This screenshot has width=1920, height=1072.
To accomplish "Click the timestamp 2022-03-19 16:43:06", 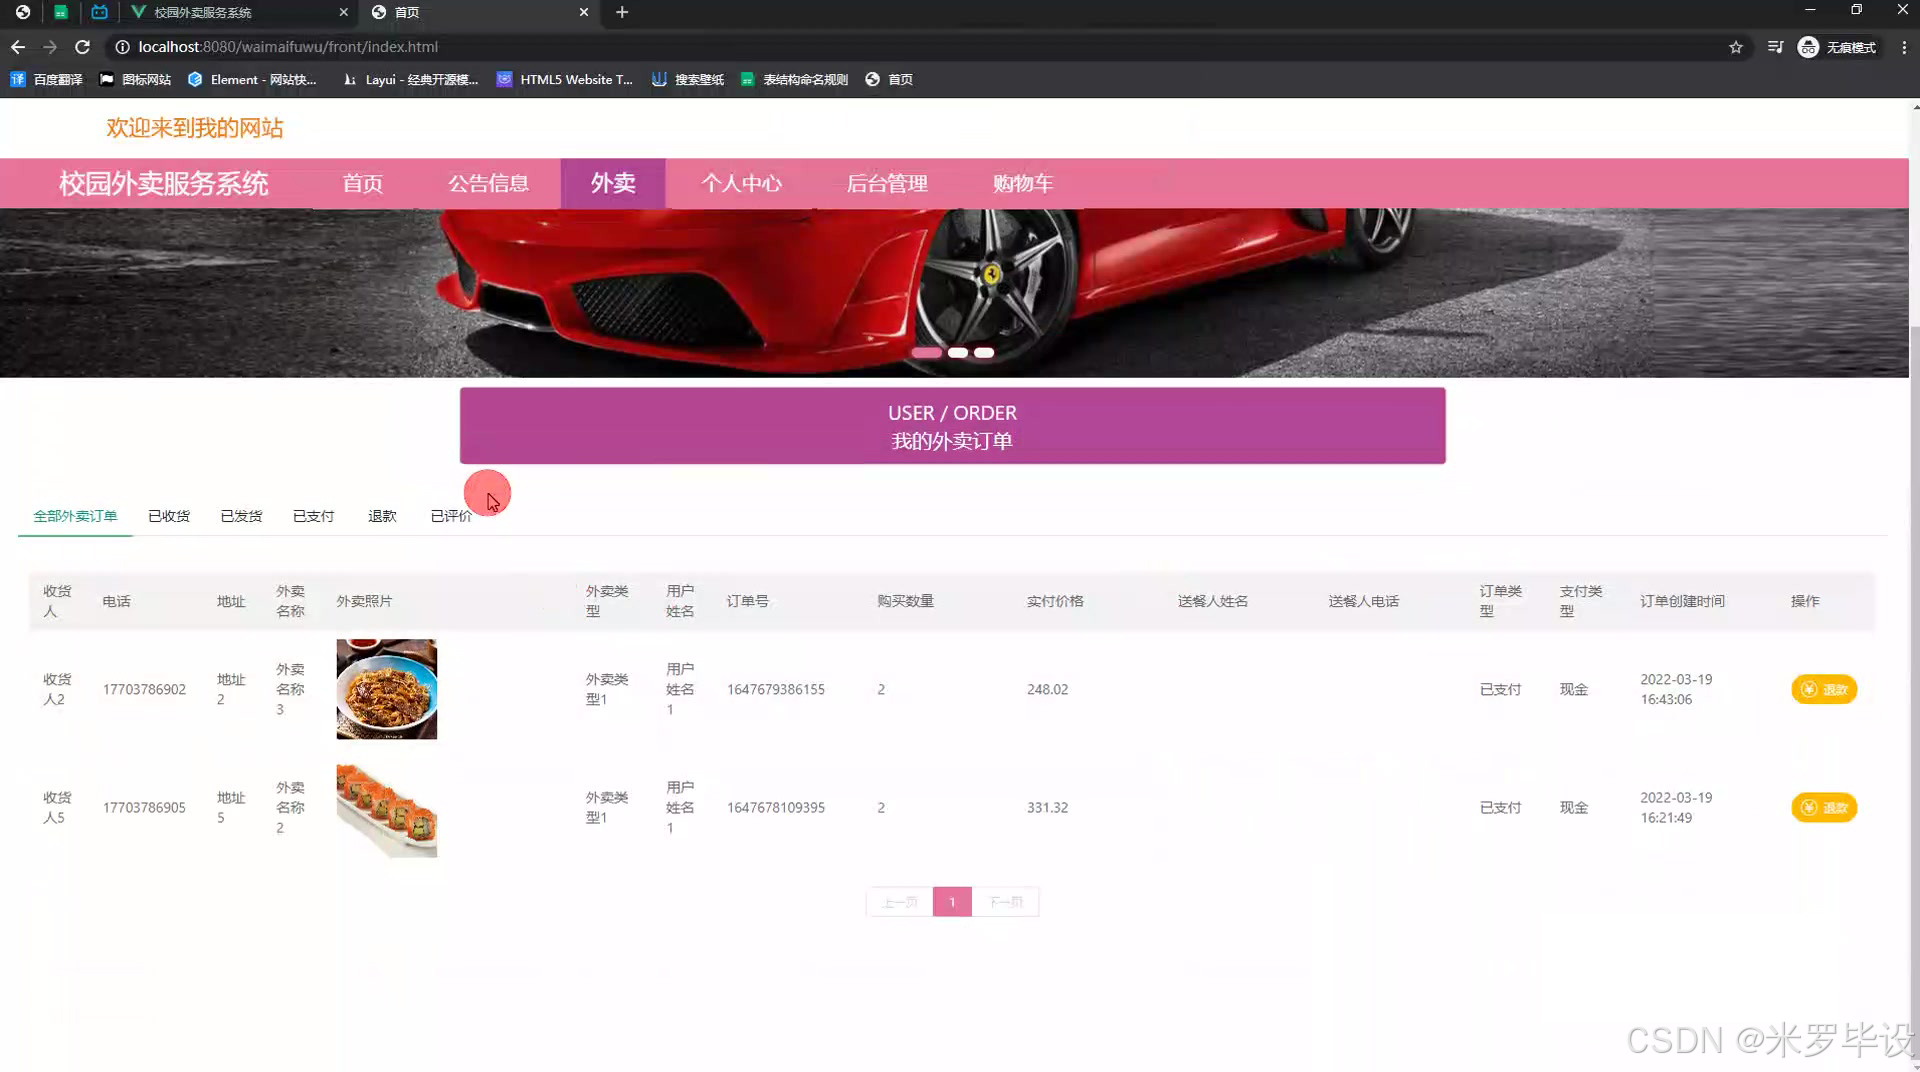I will (x=1676, y=689).
